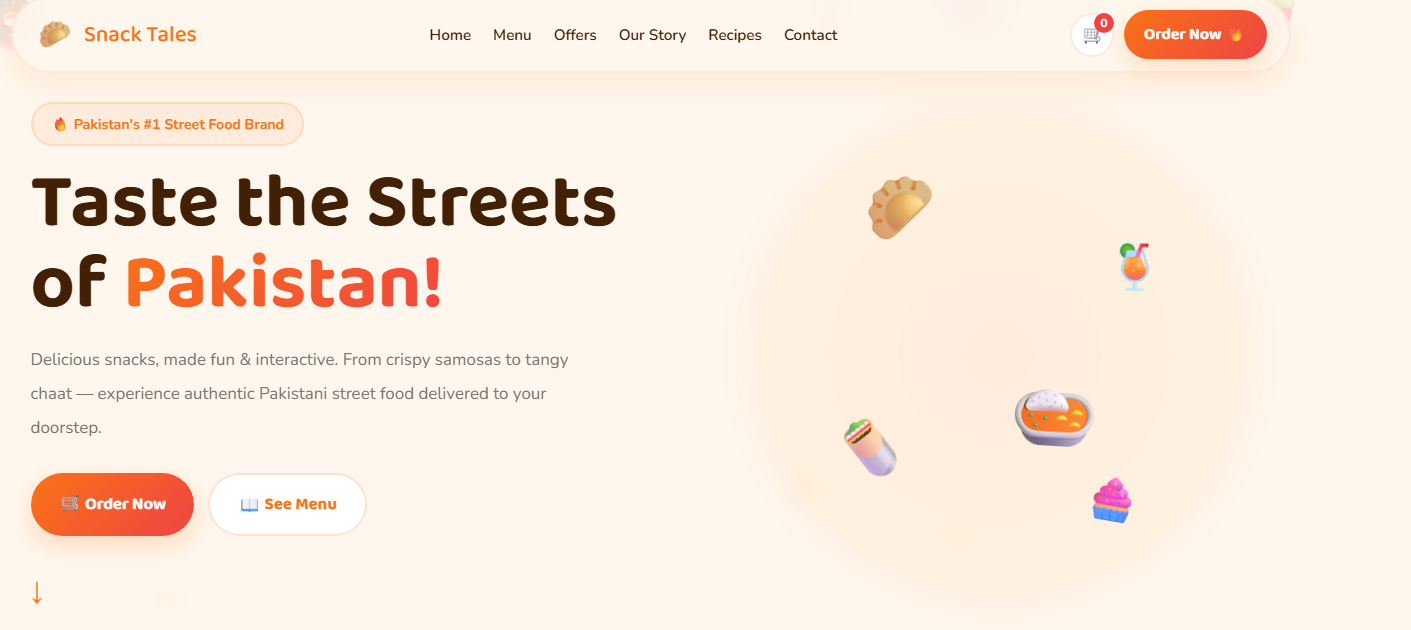Click the orange scroll-down arrow

point(37,593)
